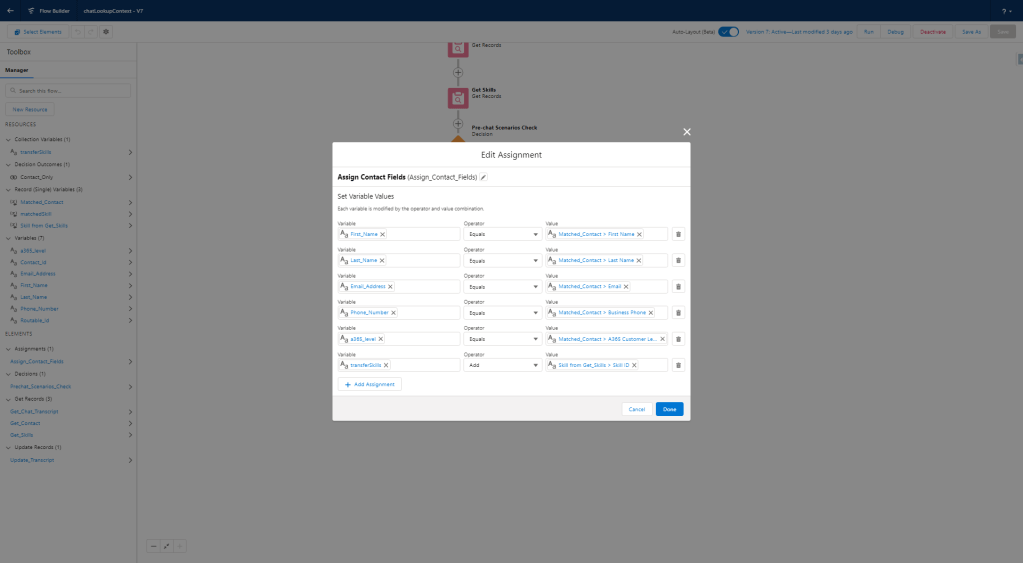Switch to the Manager tab

17,70
